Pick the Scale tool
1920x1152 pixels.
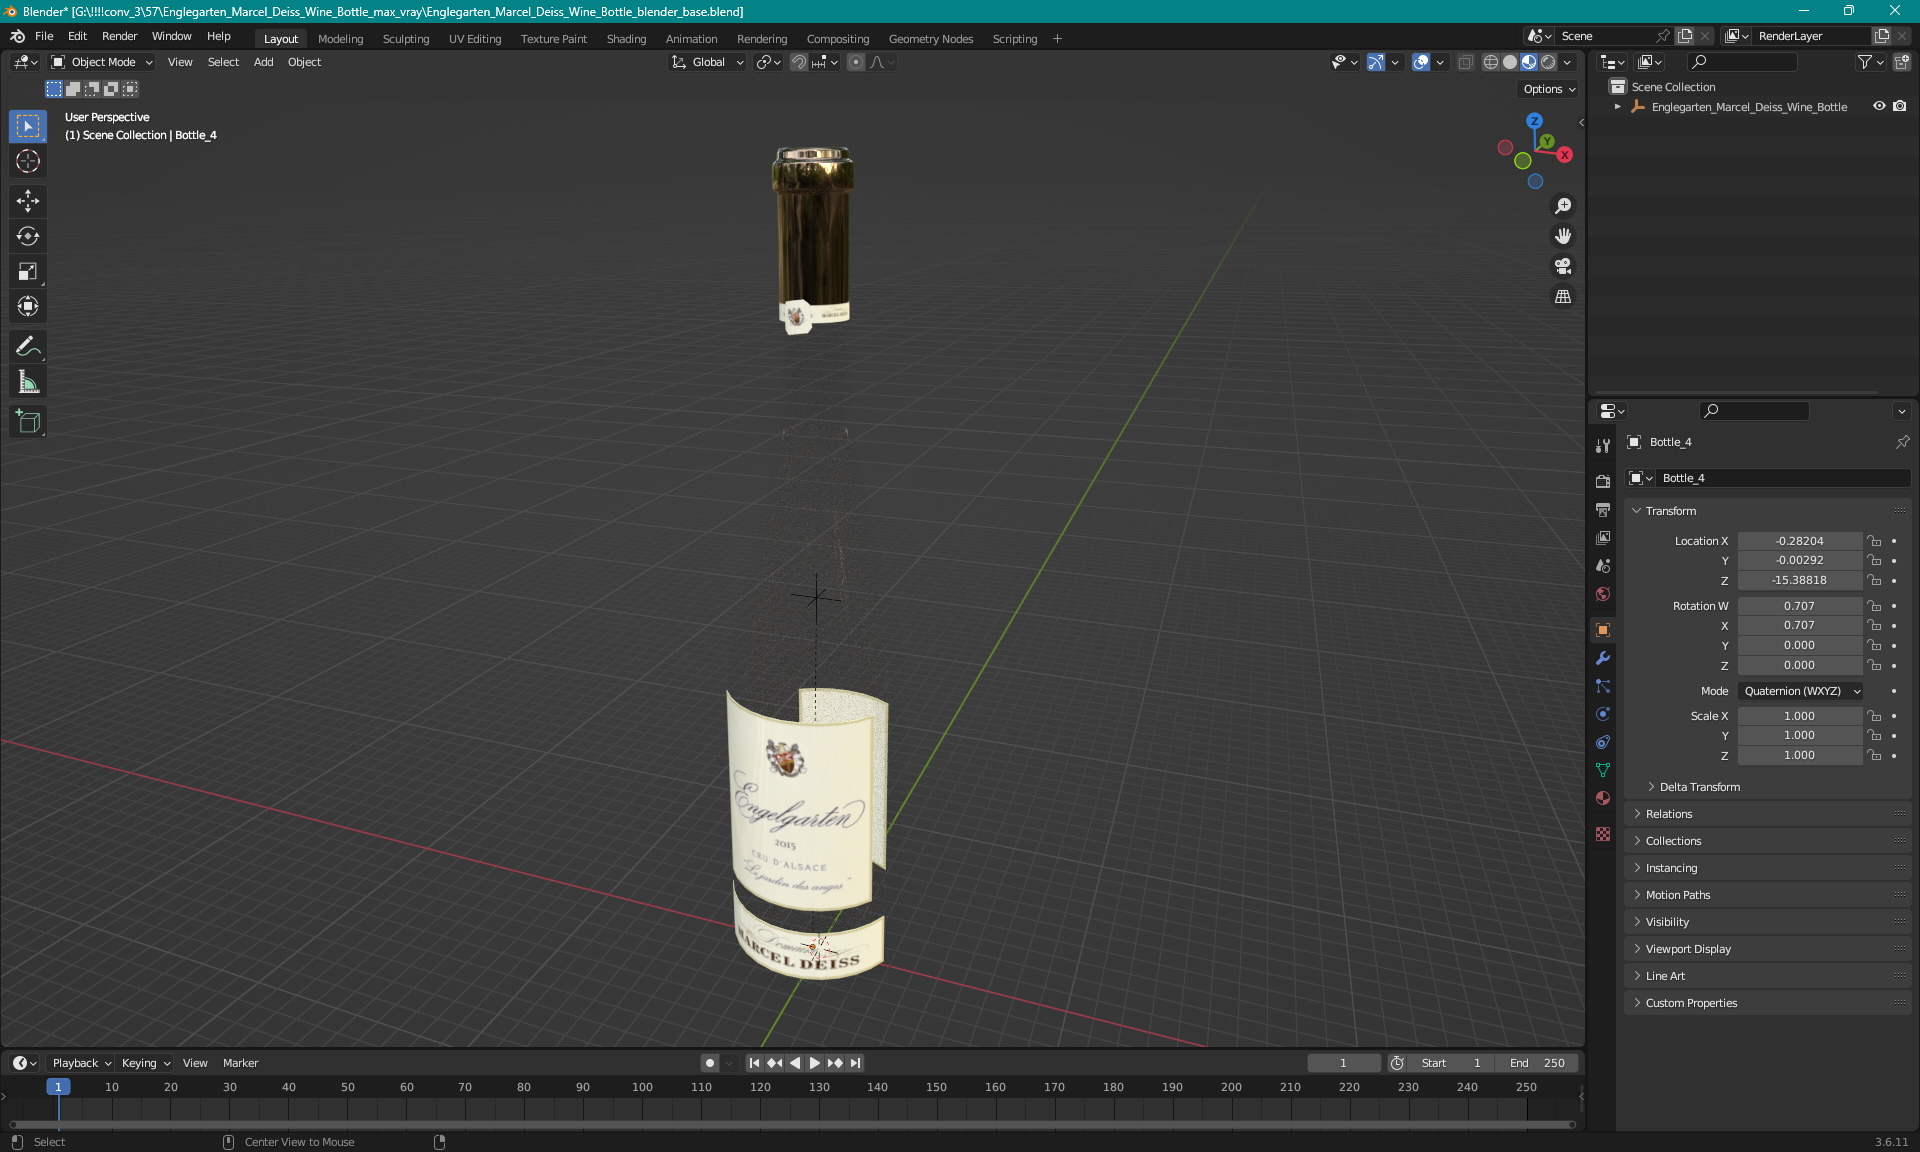(x=28, y=272)
